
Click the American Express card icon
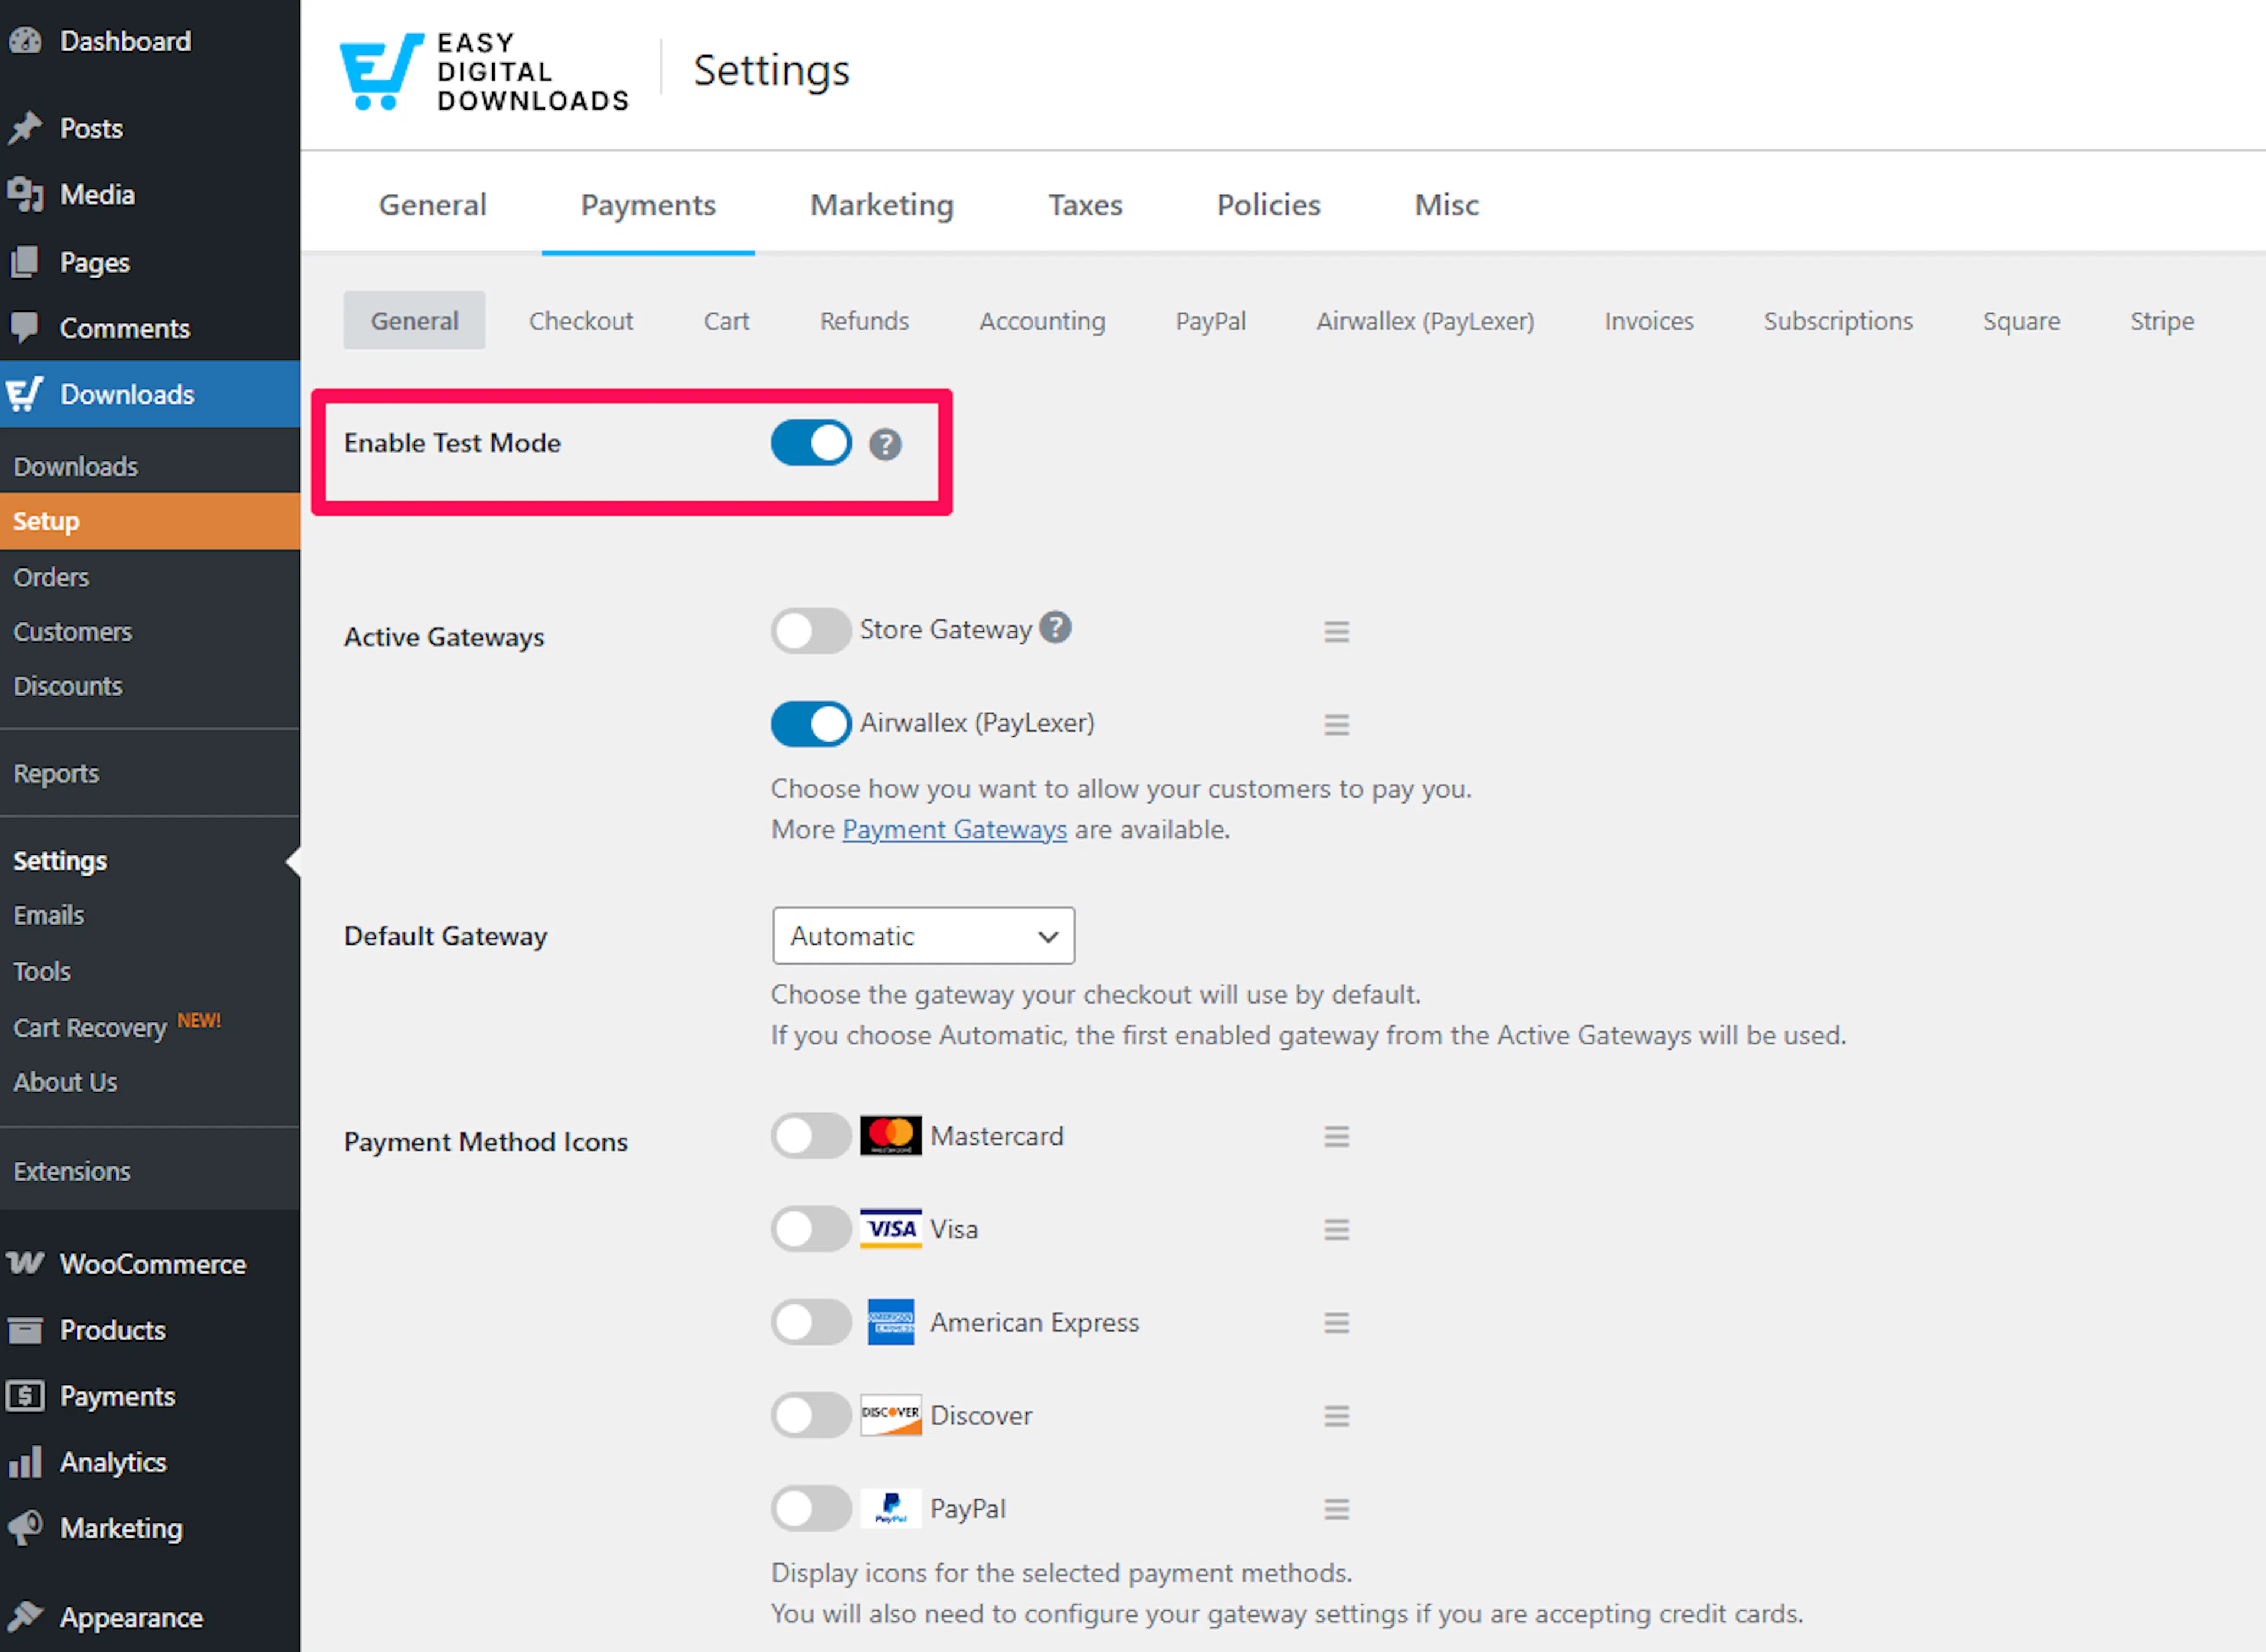890,1322
